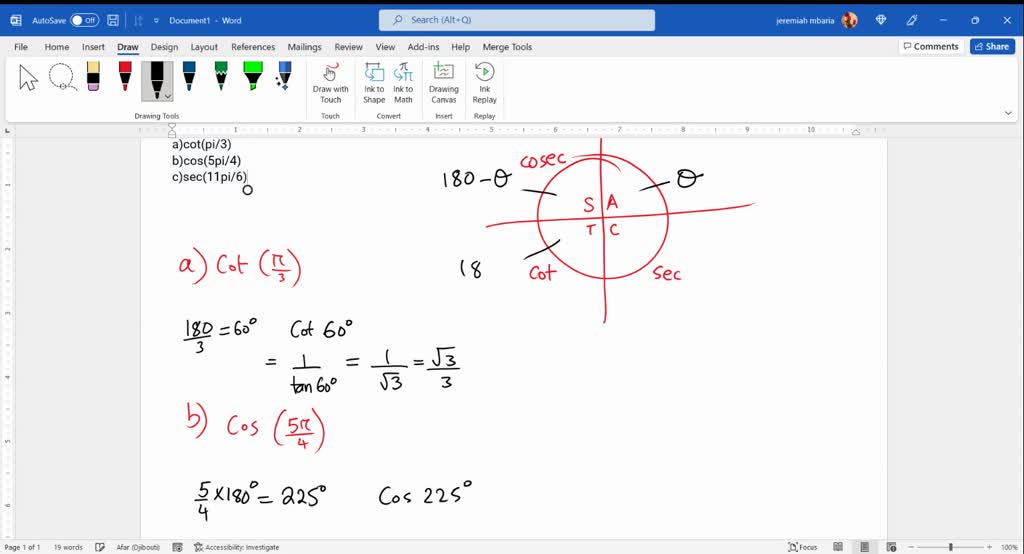Click the right indent marker on ruler

pyautogui.click(x=856, y=131)
